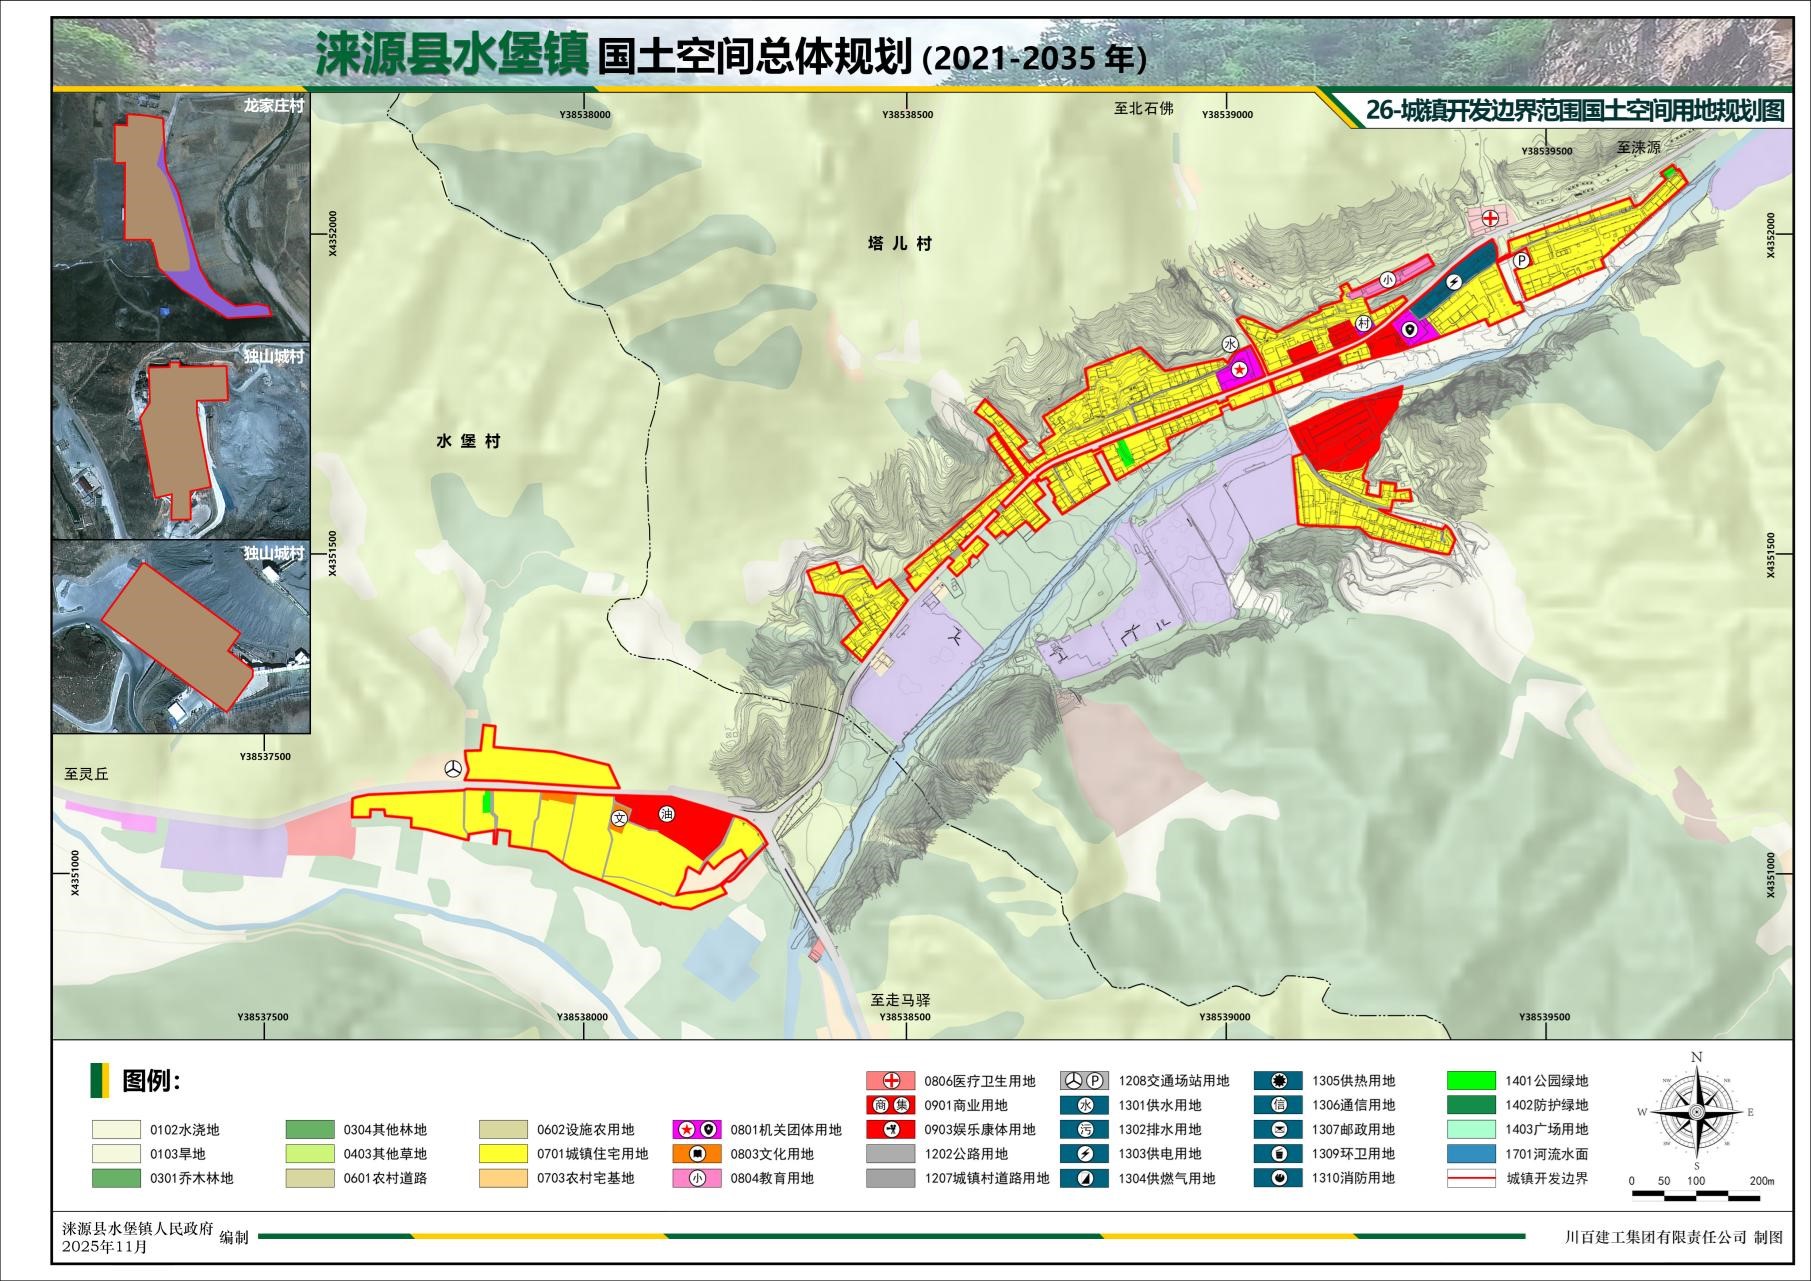The height and width of the screenshot is (1281, 1811).
Task: Open the 龙家庄村 satellite inset image
Action: pos(181,217)
